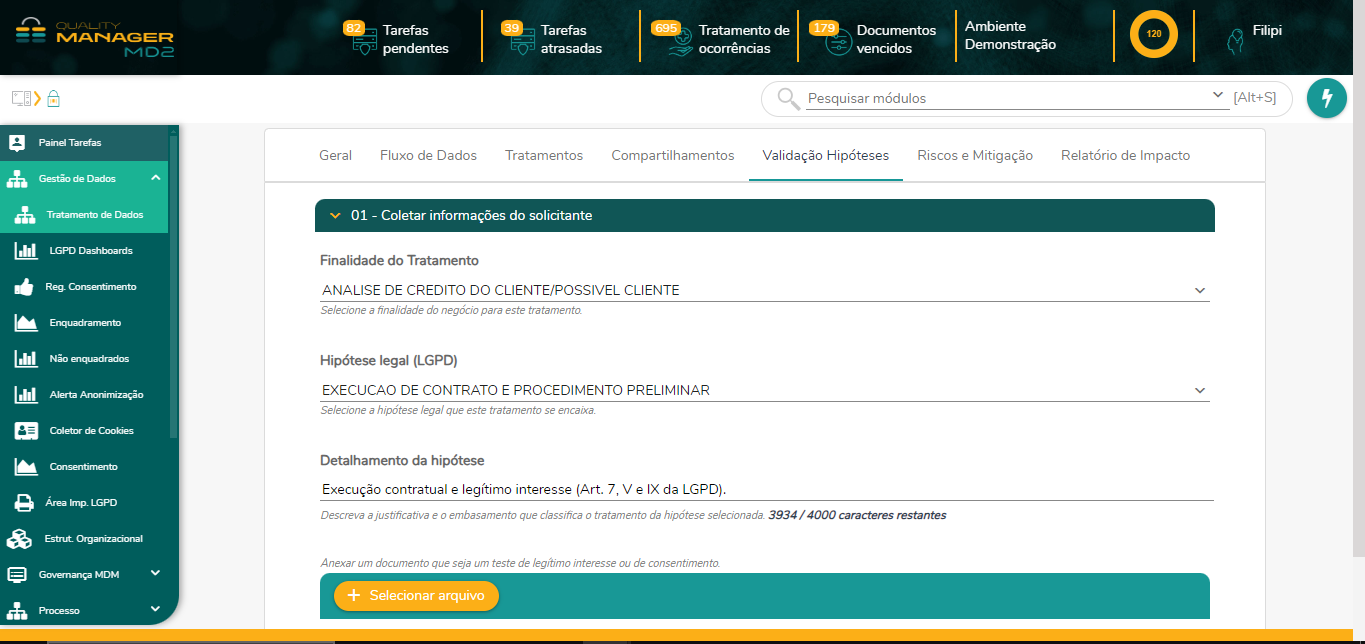Click the 120 circular timer indicator

coord(1153,34)
